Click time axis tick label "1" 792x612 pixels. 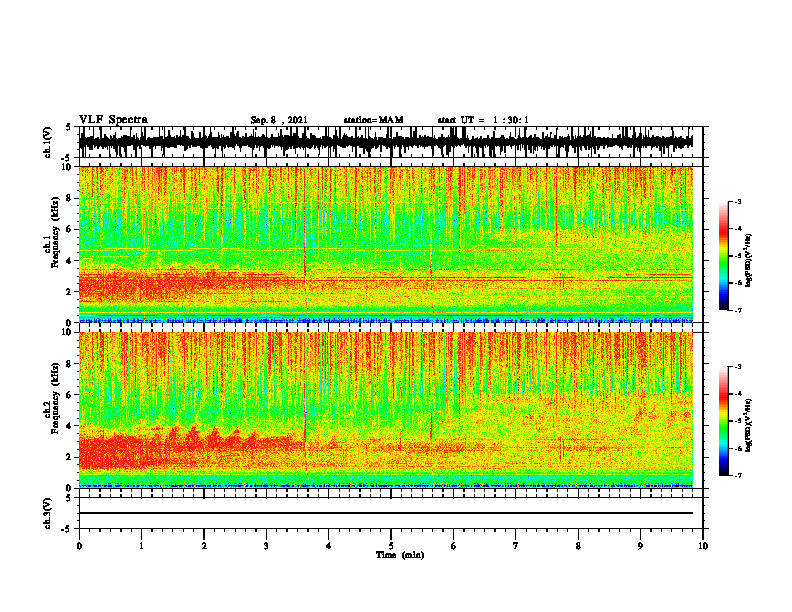click(x=141, y=546)
